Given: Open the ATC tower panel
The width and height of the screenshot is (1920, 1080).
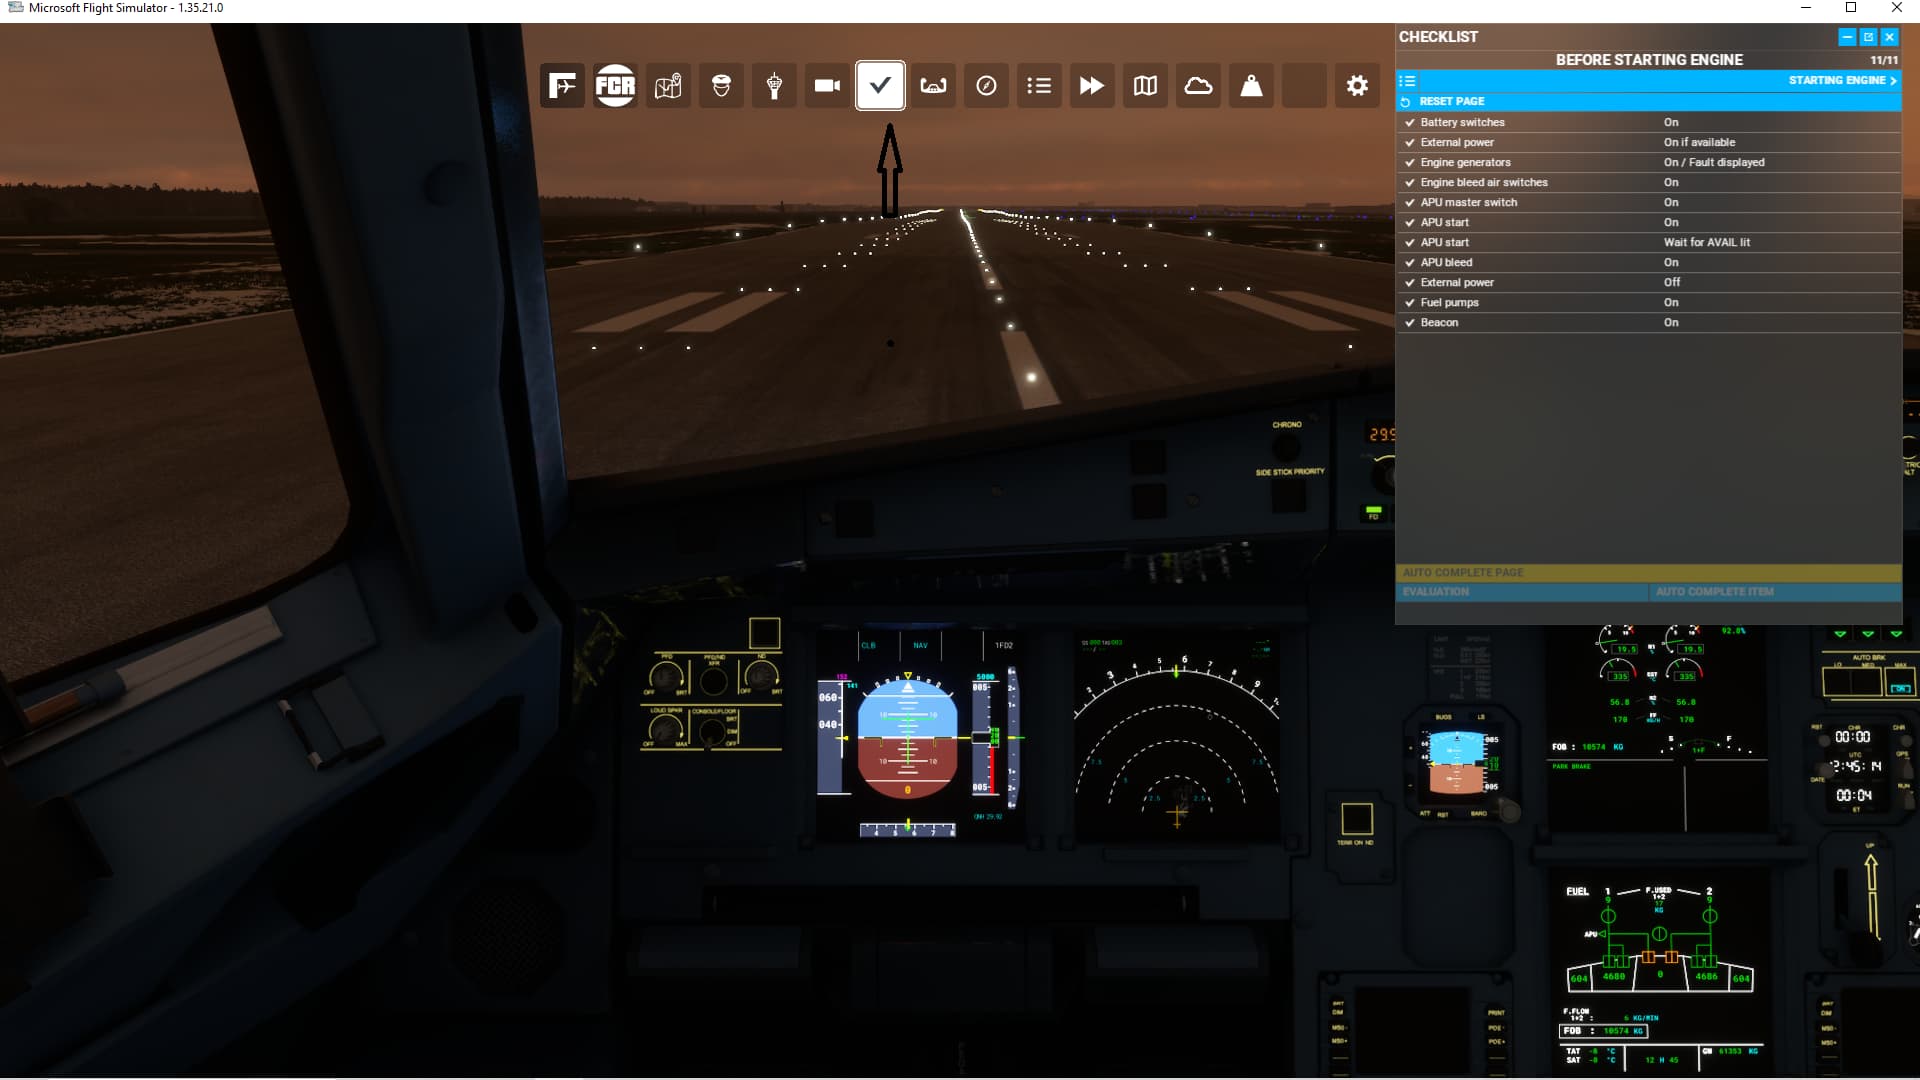Looking at the screenshot, I should tap(774, 85).
